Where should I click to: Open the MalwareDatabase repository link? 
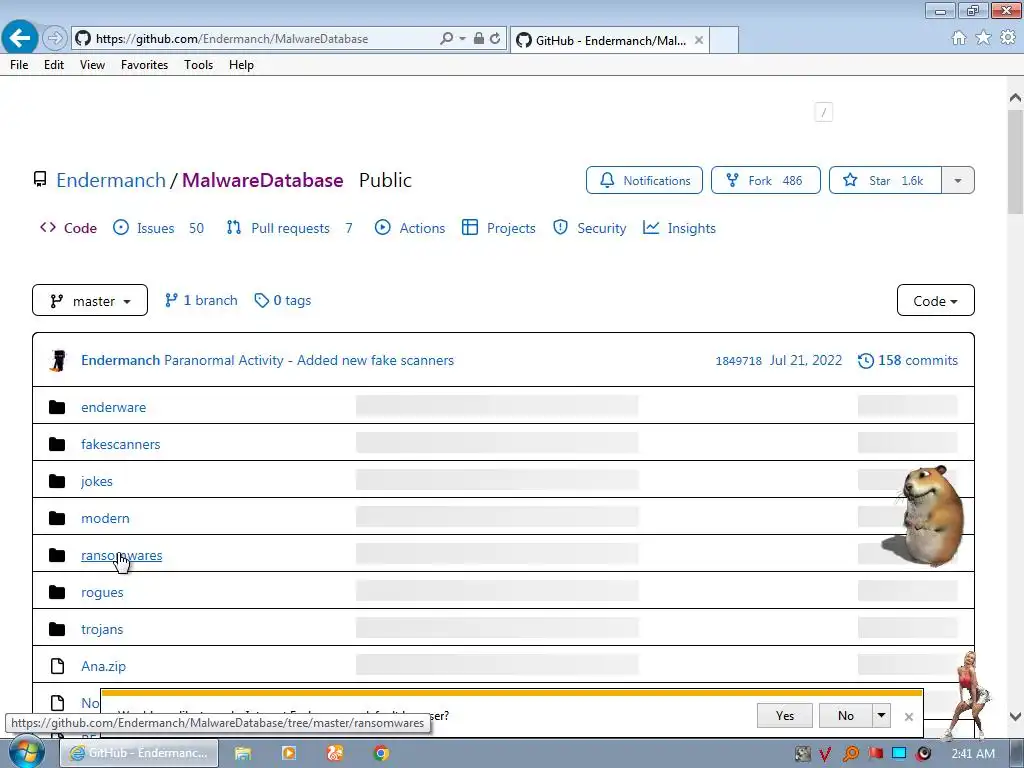[x=263, y=180]
